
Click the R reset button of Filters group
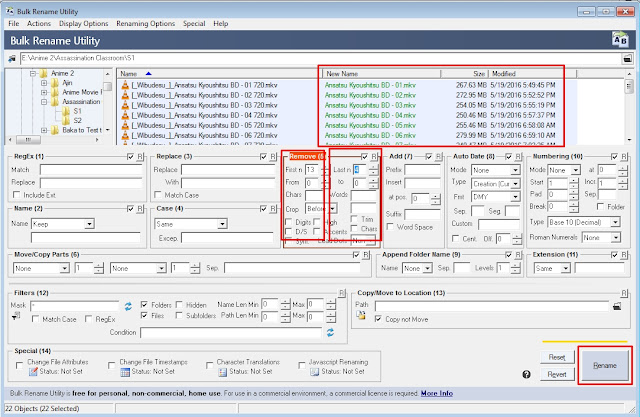(x=342, y=293)
